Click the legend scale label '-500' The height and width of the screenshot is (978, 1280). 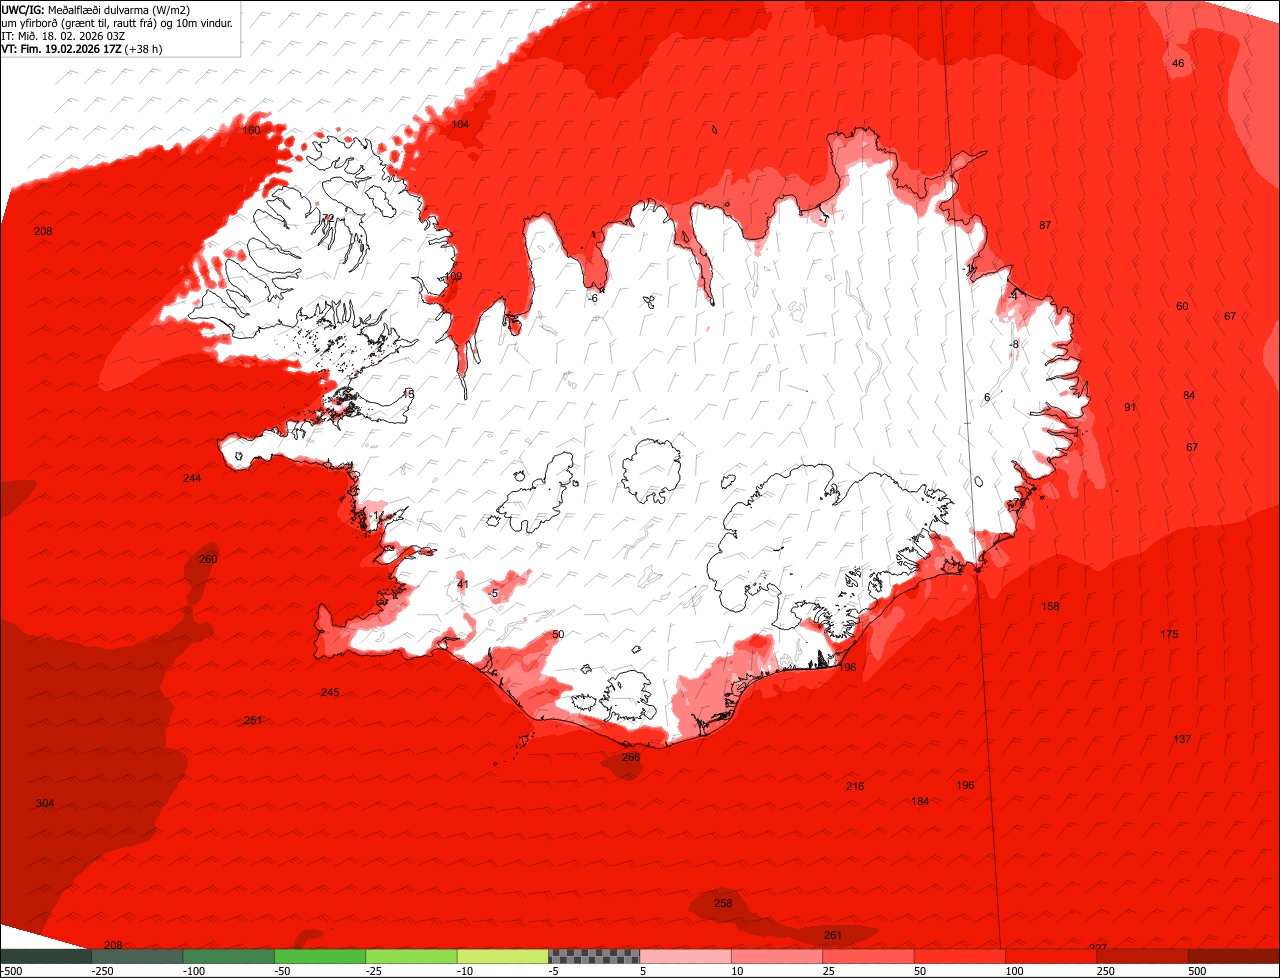(x=11, y=971)
